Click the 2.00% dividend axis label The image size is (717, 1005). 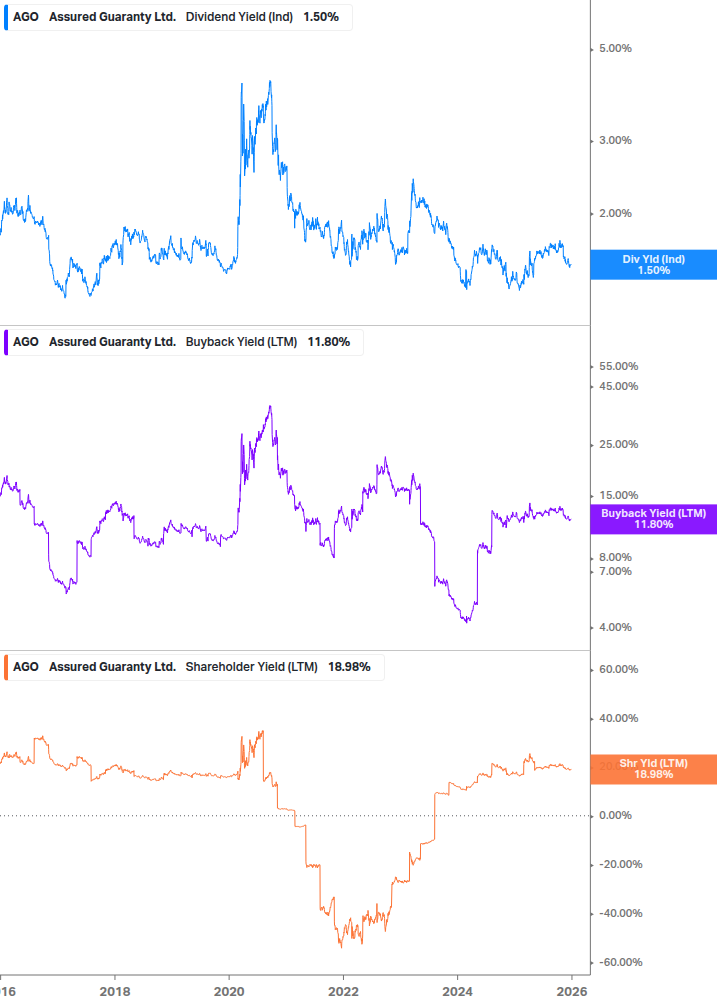(x=615, y=213)
